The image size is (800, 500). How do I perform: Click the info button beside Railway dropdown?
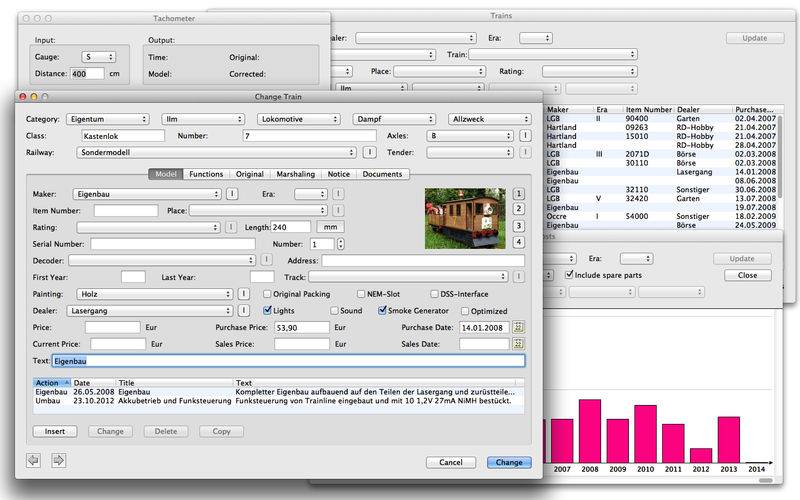pos(368,153)
